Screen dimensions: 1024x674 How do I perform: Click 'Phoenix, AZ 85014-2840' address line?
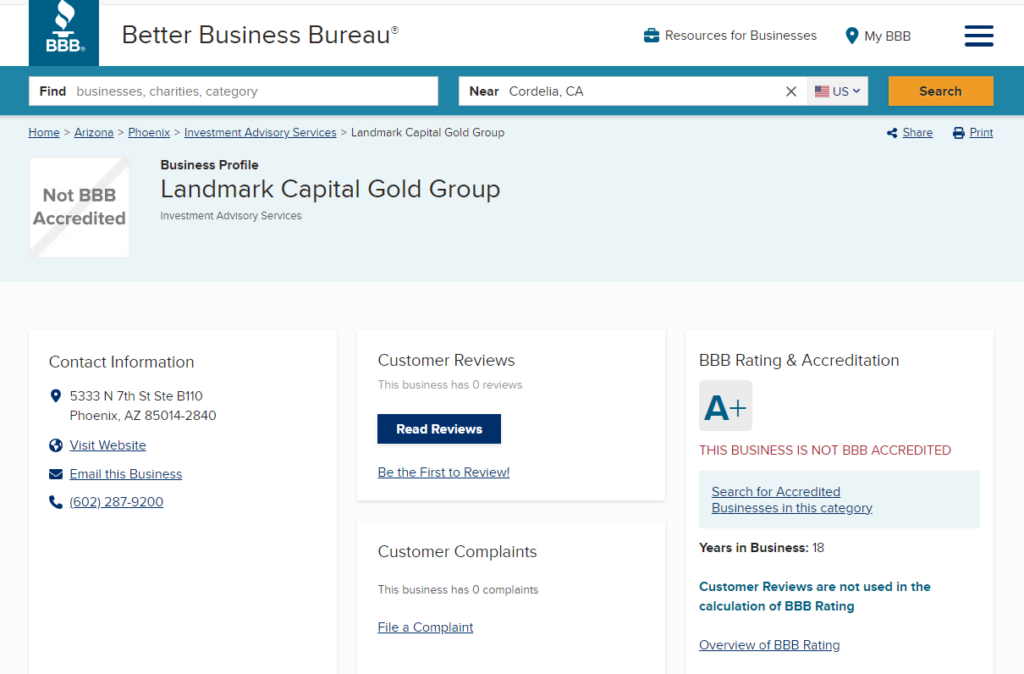143,415
